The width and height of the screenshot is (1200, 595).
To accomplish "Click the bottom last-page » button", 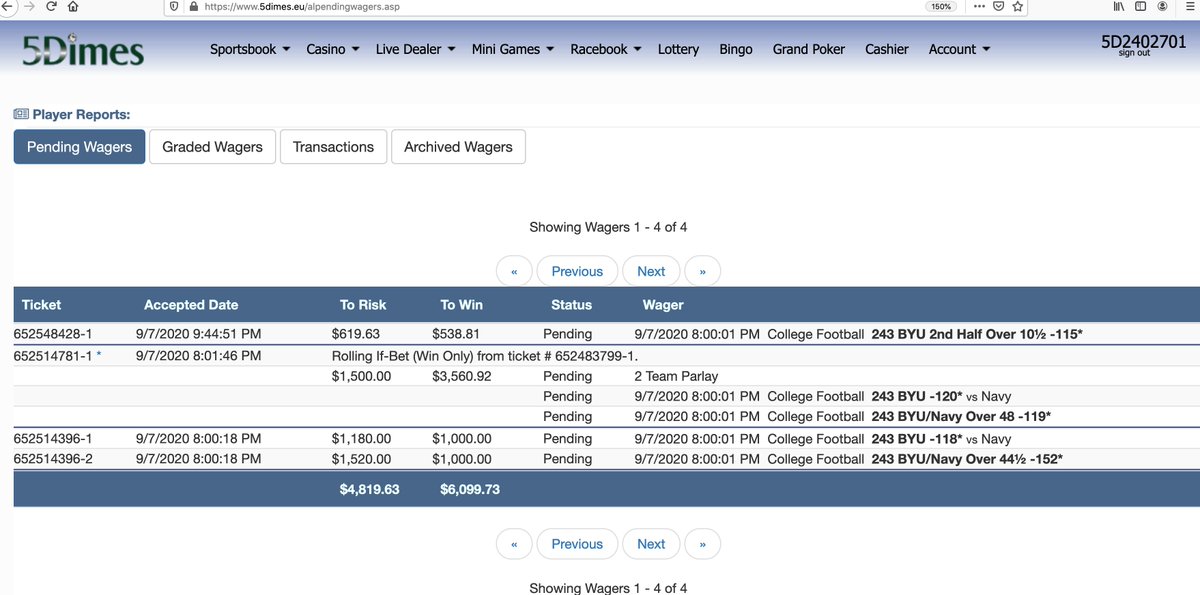I will (x=702, y=544).
